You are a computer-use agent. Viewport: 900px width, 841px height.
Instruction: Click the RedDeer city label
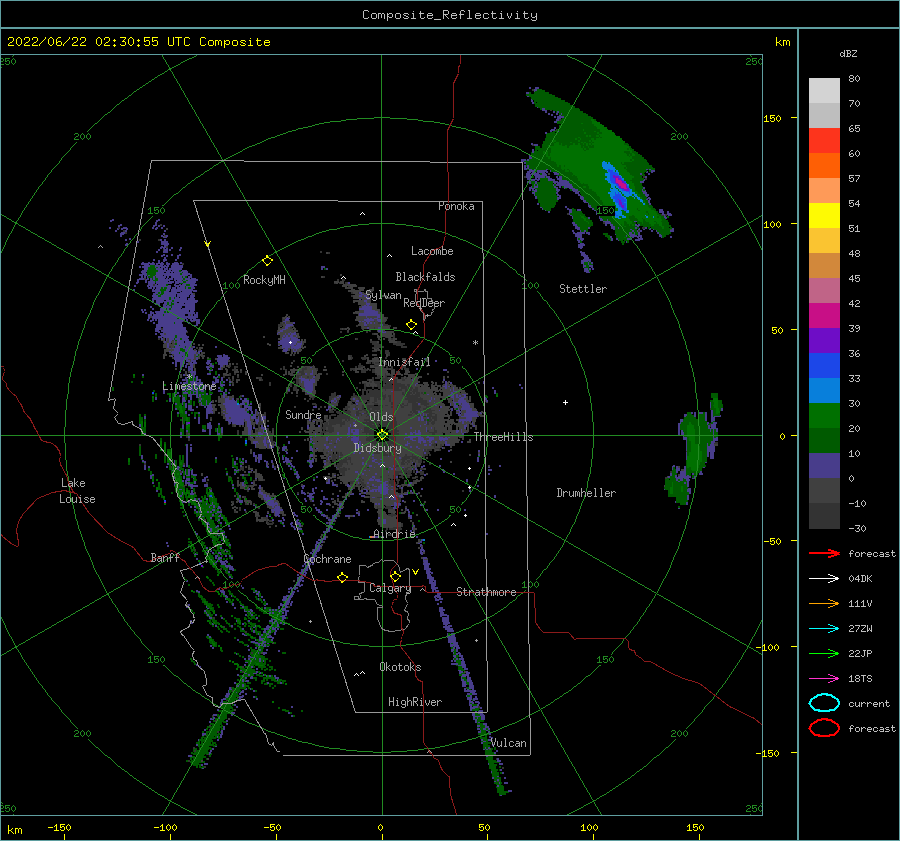pyautogui.click(x=424, y=303)
